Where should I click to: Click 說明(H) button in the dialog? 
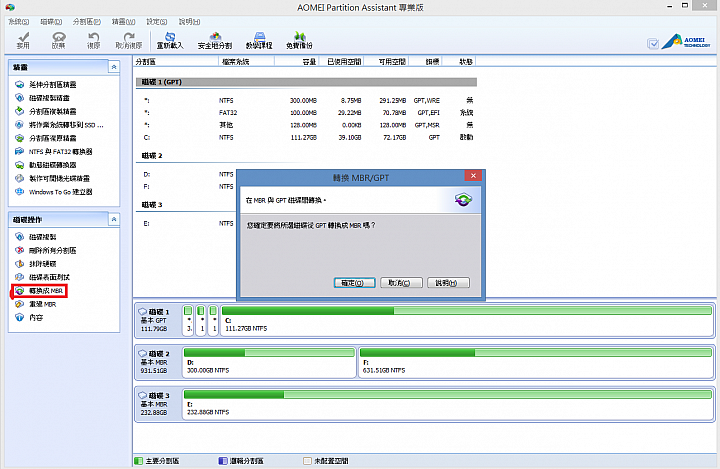448,283
